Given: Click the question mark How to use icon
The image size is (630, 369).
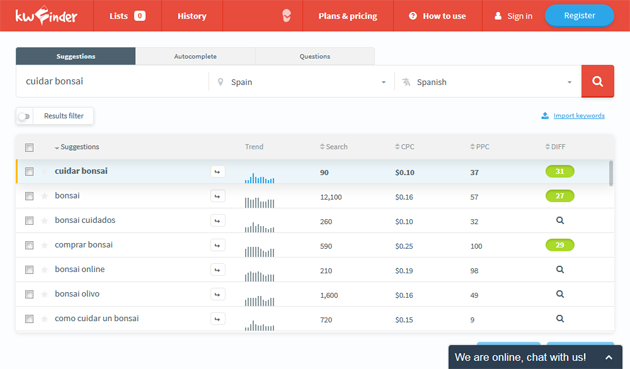Looking at the screenshot, I should coord(413,16).
